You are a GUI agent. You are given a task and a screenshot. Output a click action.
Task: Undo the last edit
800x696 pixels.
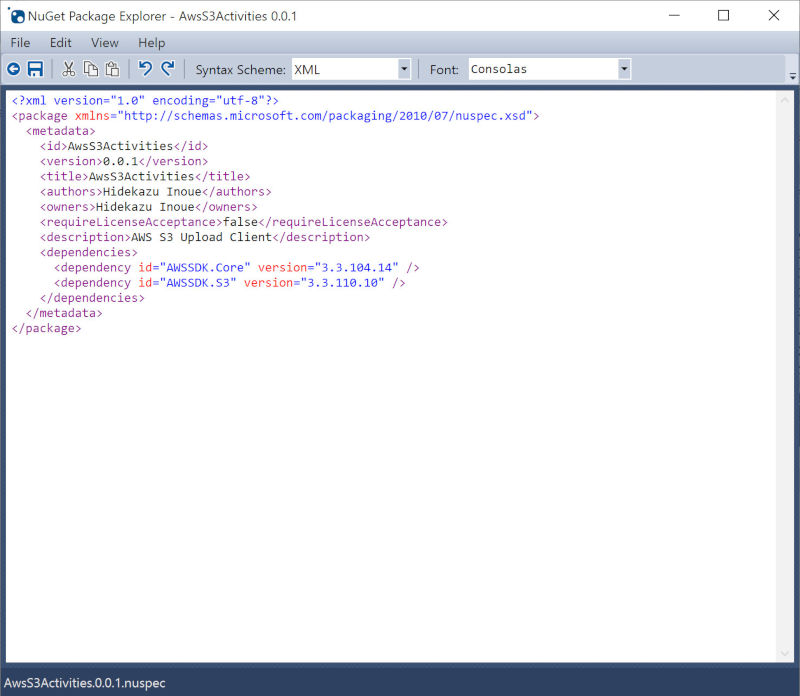(x=145, y=69)
